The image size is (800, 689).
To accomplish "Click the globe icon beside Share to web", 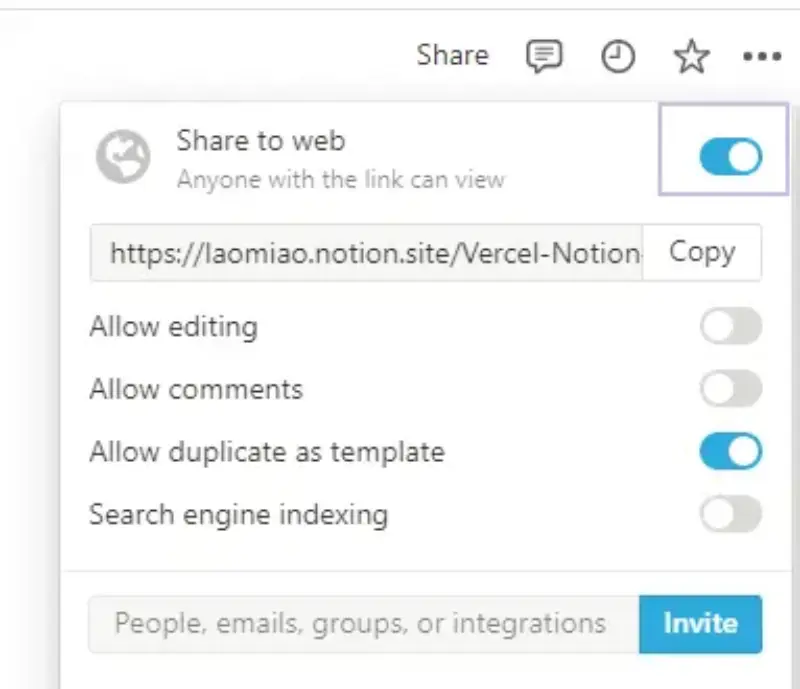I will click(x=123, y=157).
